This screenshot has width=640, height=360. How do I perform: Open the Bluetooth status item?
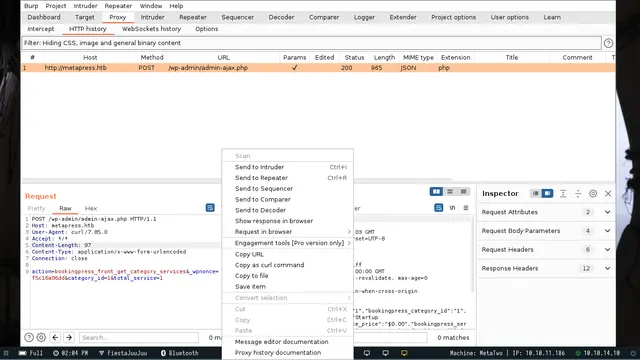(180, 353)
